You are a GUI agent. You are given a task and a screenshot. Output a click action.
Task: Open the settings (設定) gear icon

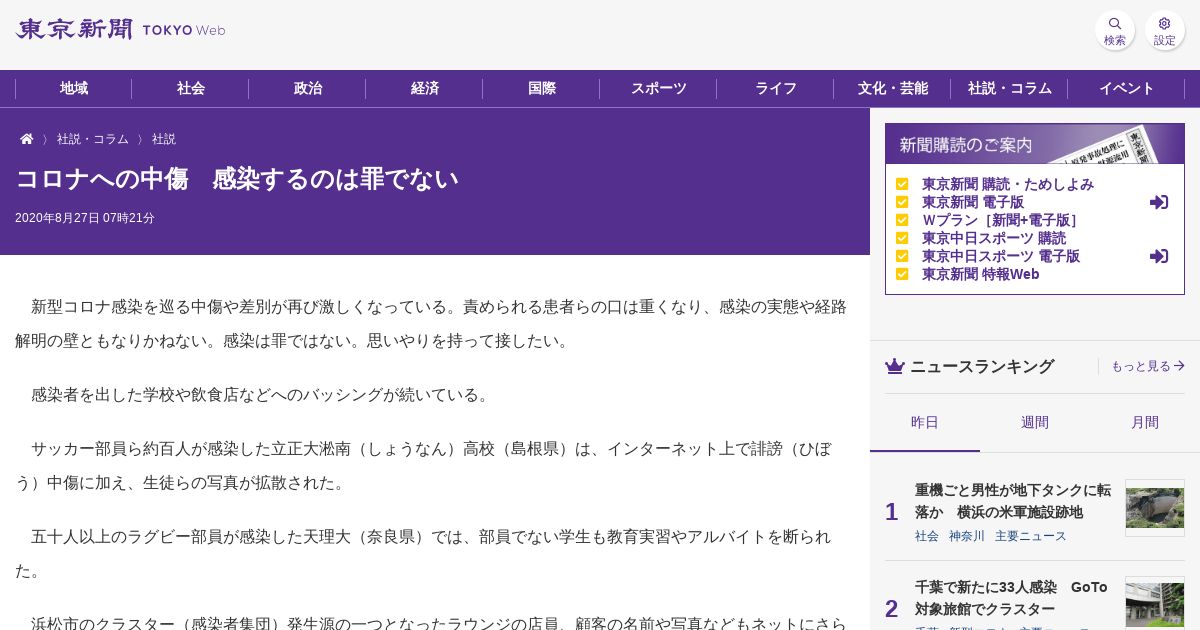coord(1165,30)
